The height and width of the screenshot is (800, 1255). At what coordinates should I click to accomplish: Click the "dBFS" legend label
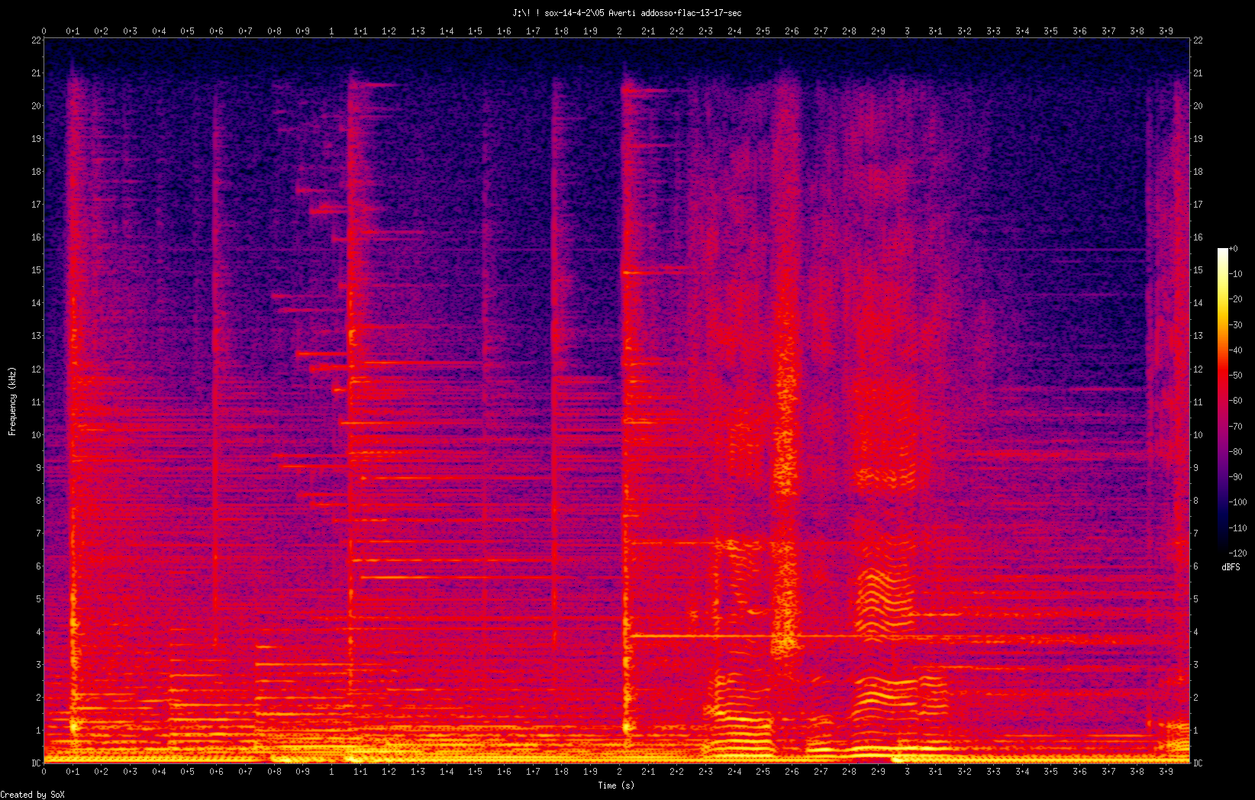(x=1231, y=567)
